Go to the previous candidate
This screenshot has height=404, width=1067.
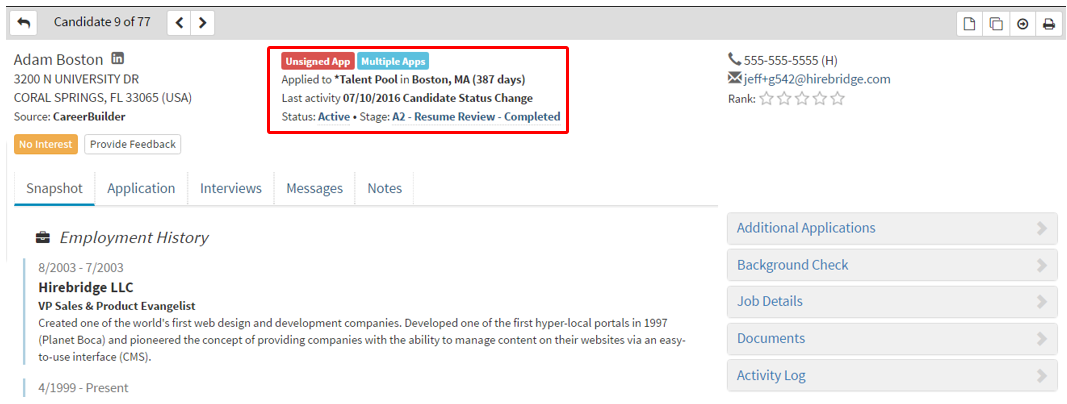point(179,23)
